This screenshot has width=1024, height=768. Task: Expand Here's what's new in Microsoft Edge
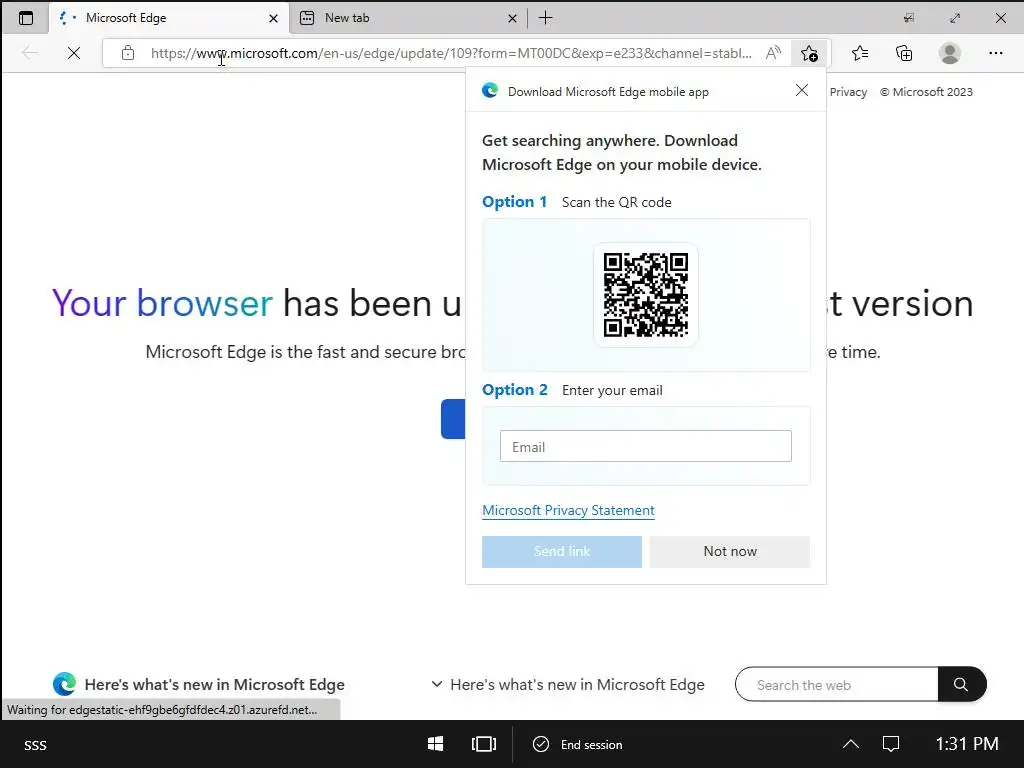pyautogui.click(x=568, y=684)
